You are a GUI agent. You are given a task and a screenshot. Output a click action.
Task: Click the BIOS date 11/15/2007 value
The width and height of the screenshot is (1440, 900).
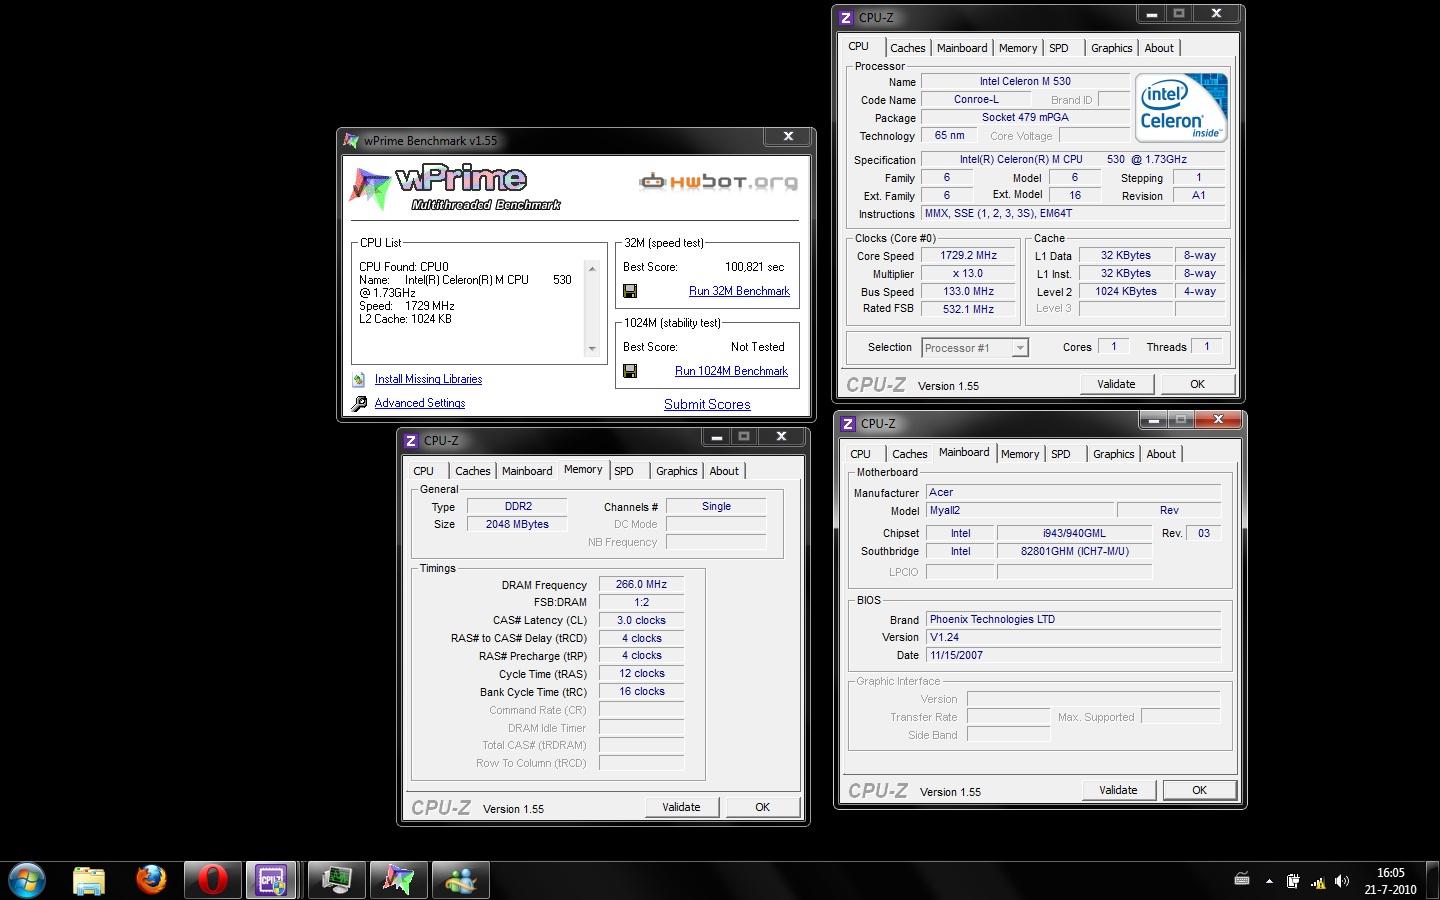coord(1073,655)
